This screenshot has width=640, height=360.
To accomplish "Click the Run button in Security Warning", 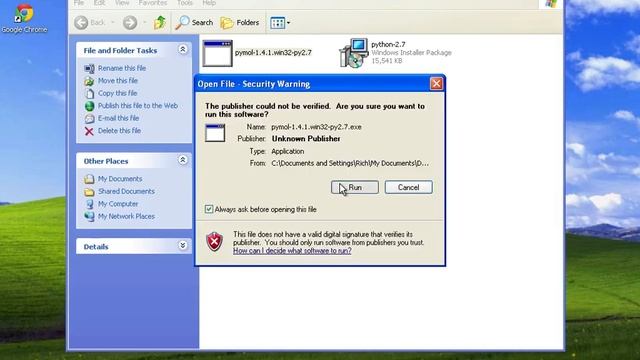I will point(355,187).
